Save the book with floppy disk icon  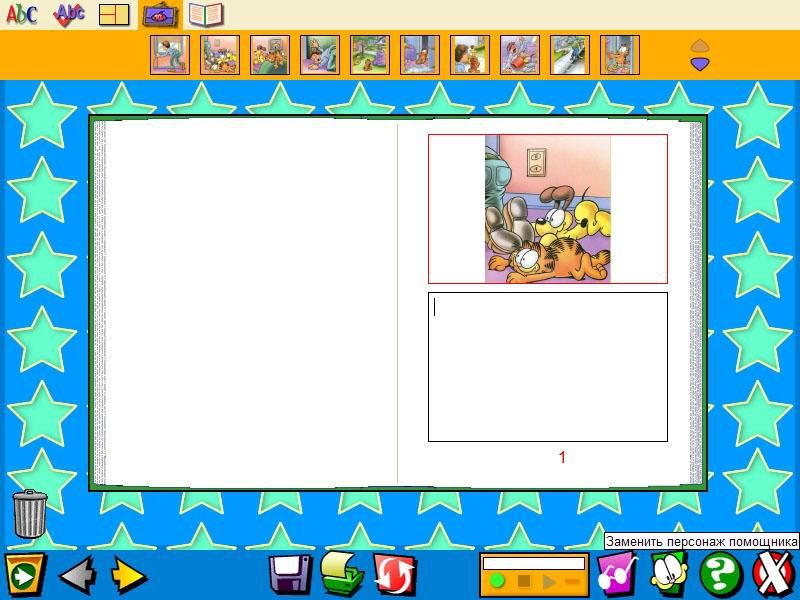tap(289, 575)
